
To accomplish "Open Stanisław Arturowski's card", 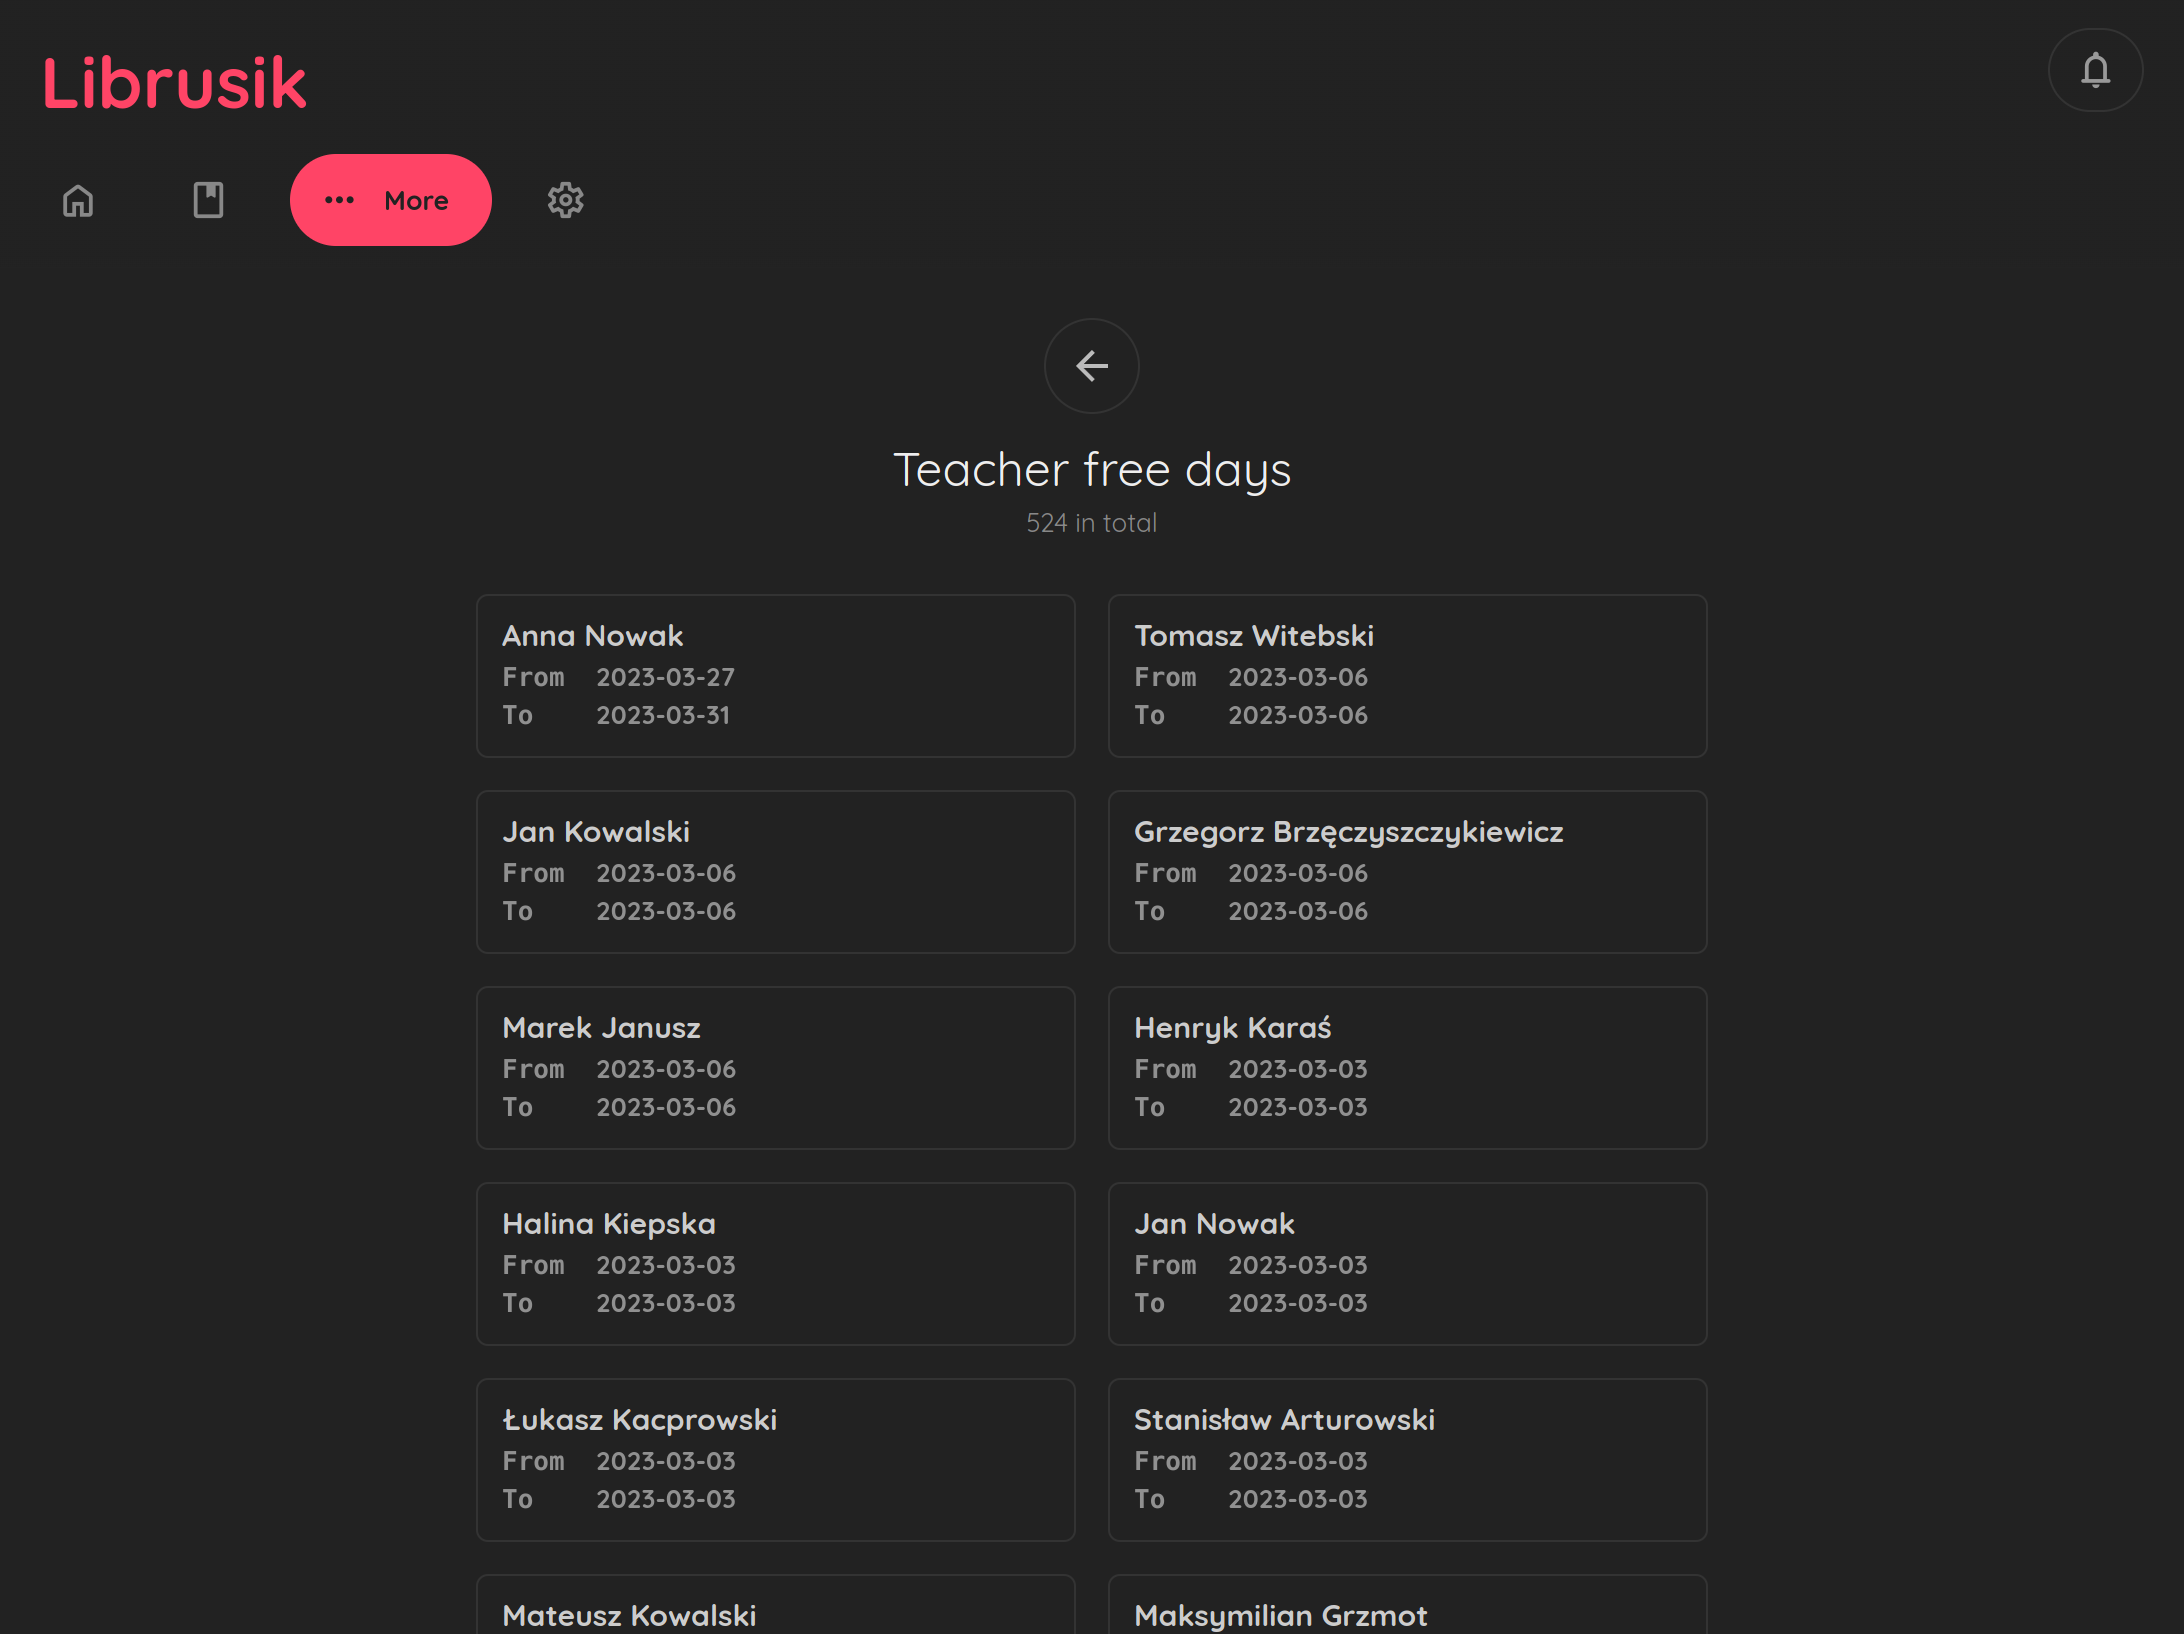I will click(x=1406, y=1460).
